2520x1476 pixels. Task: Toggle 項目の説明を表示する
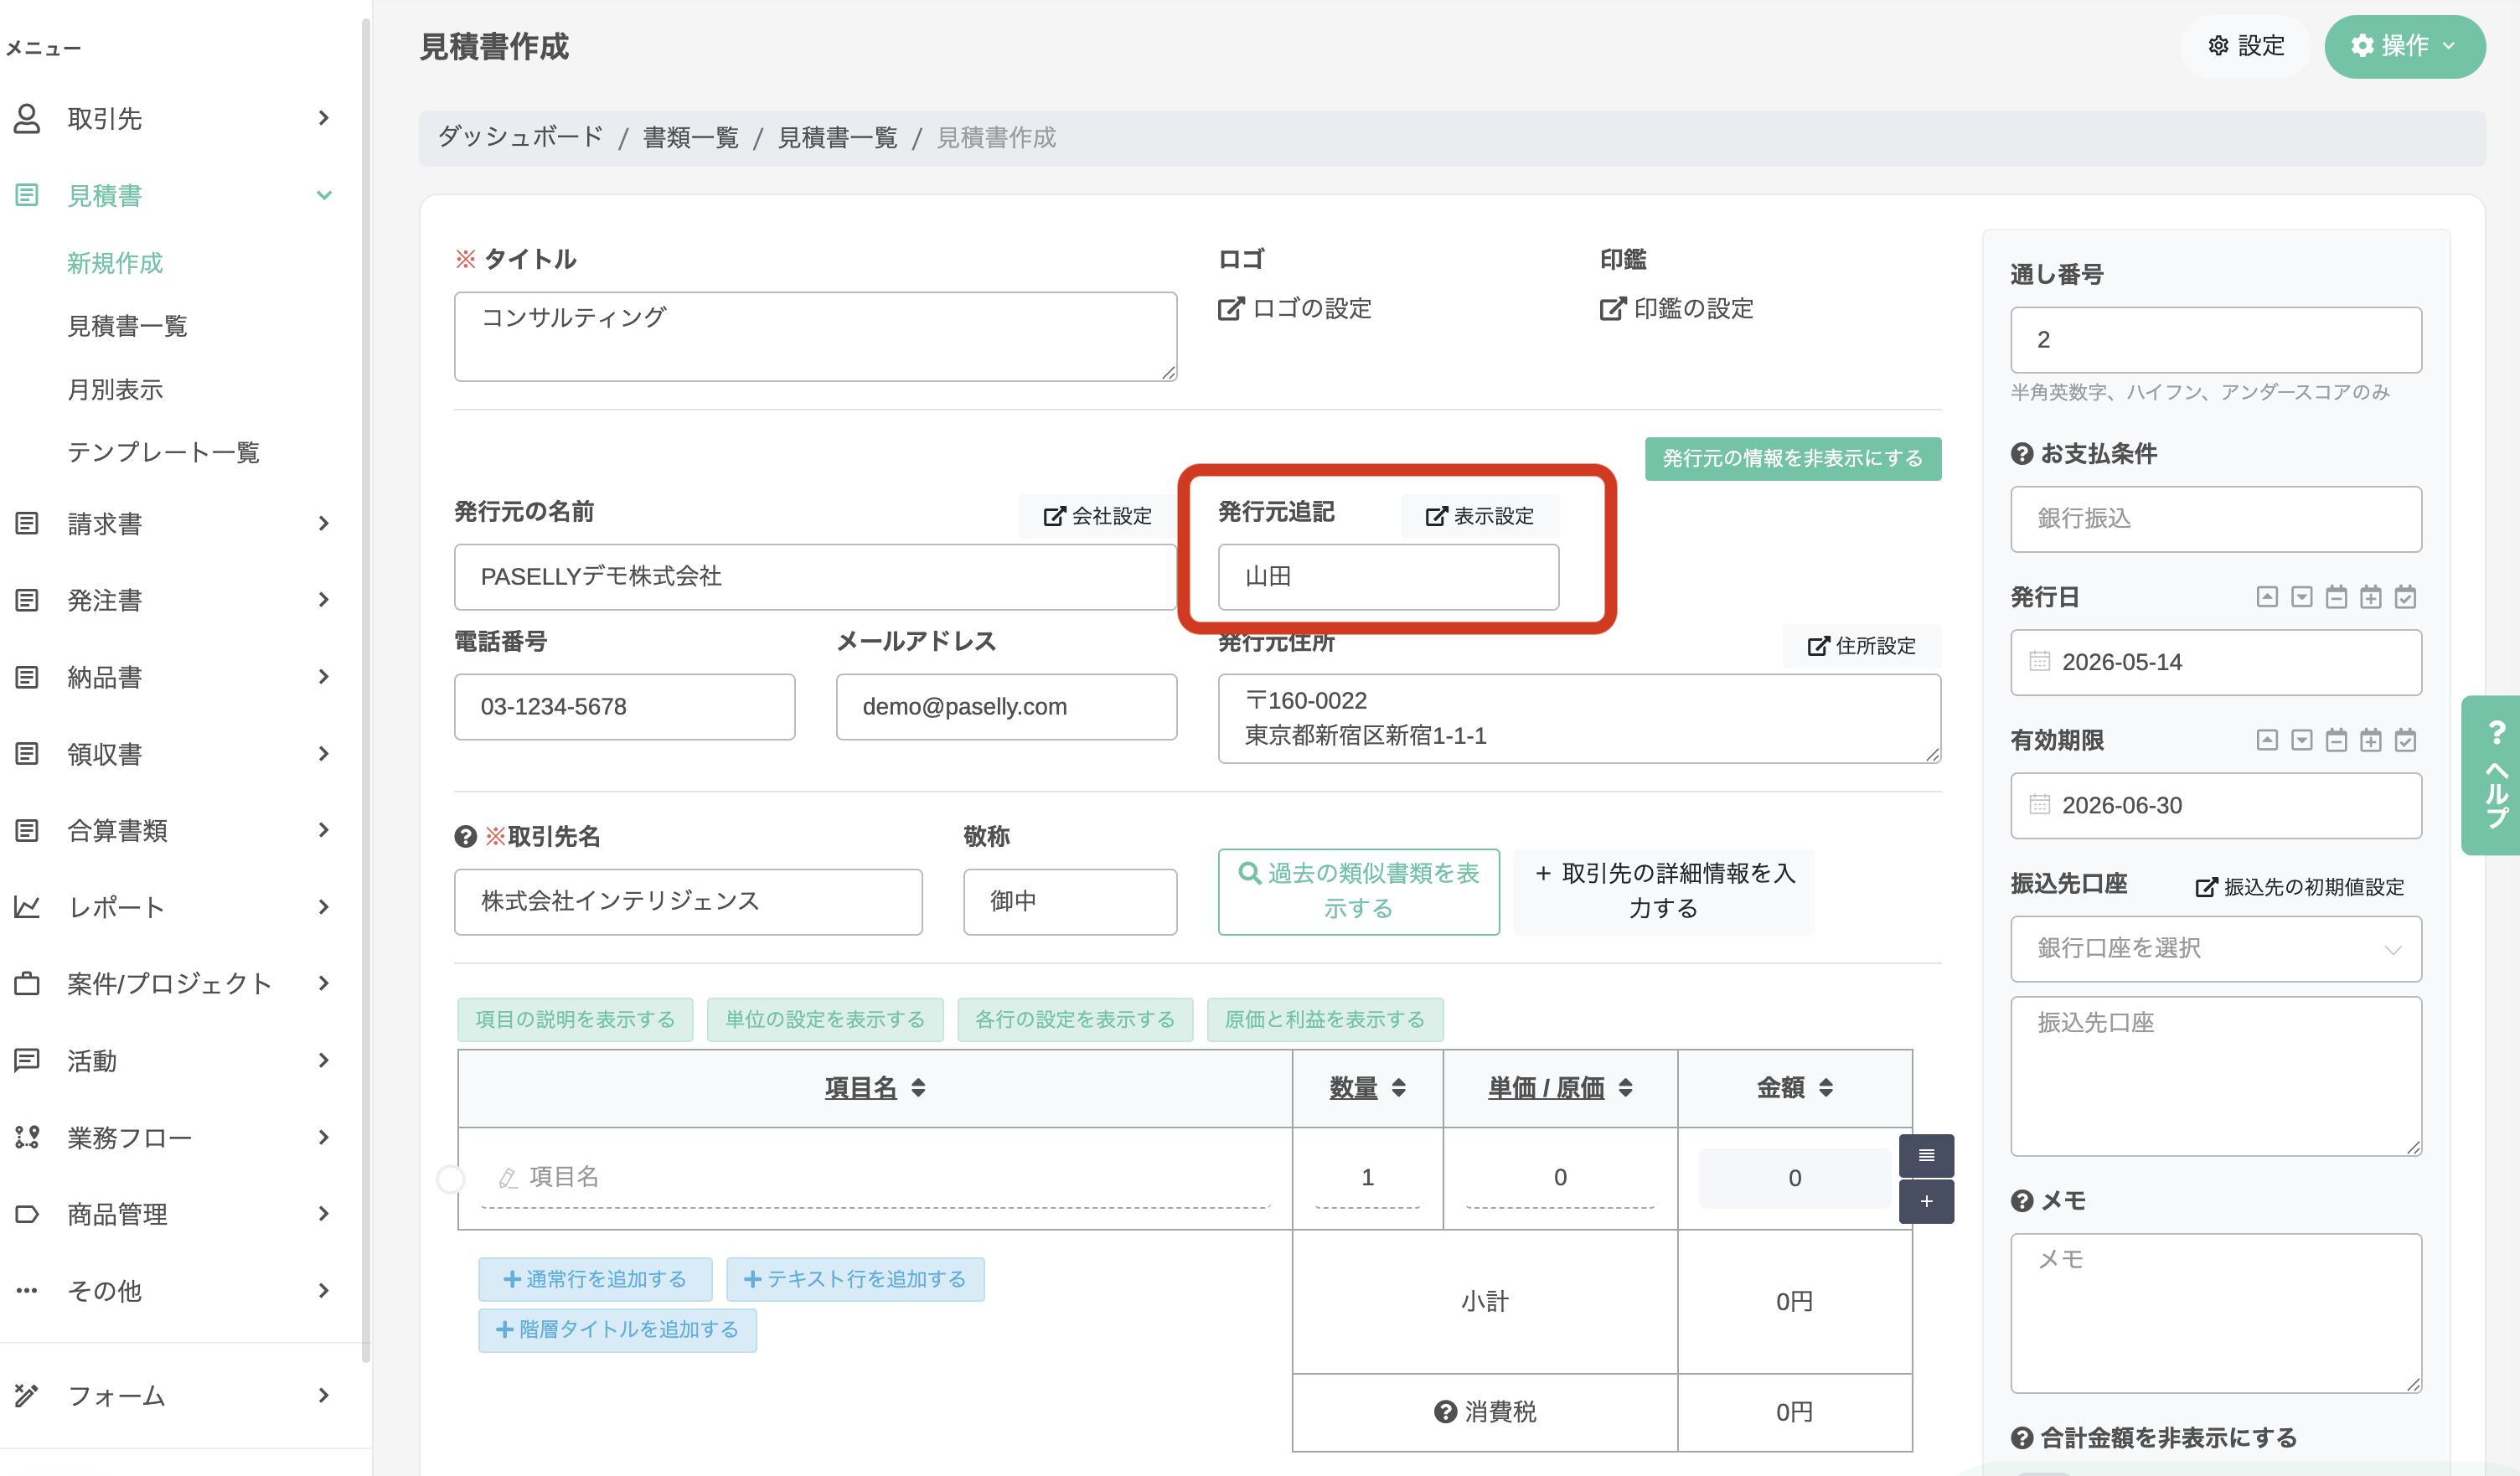tap(575, 1019)
